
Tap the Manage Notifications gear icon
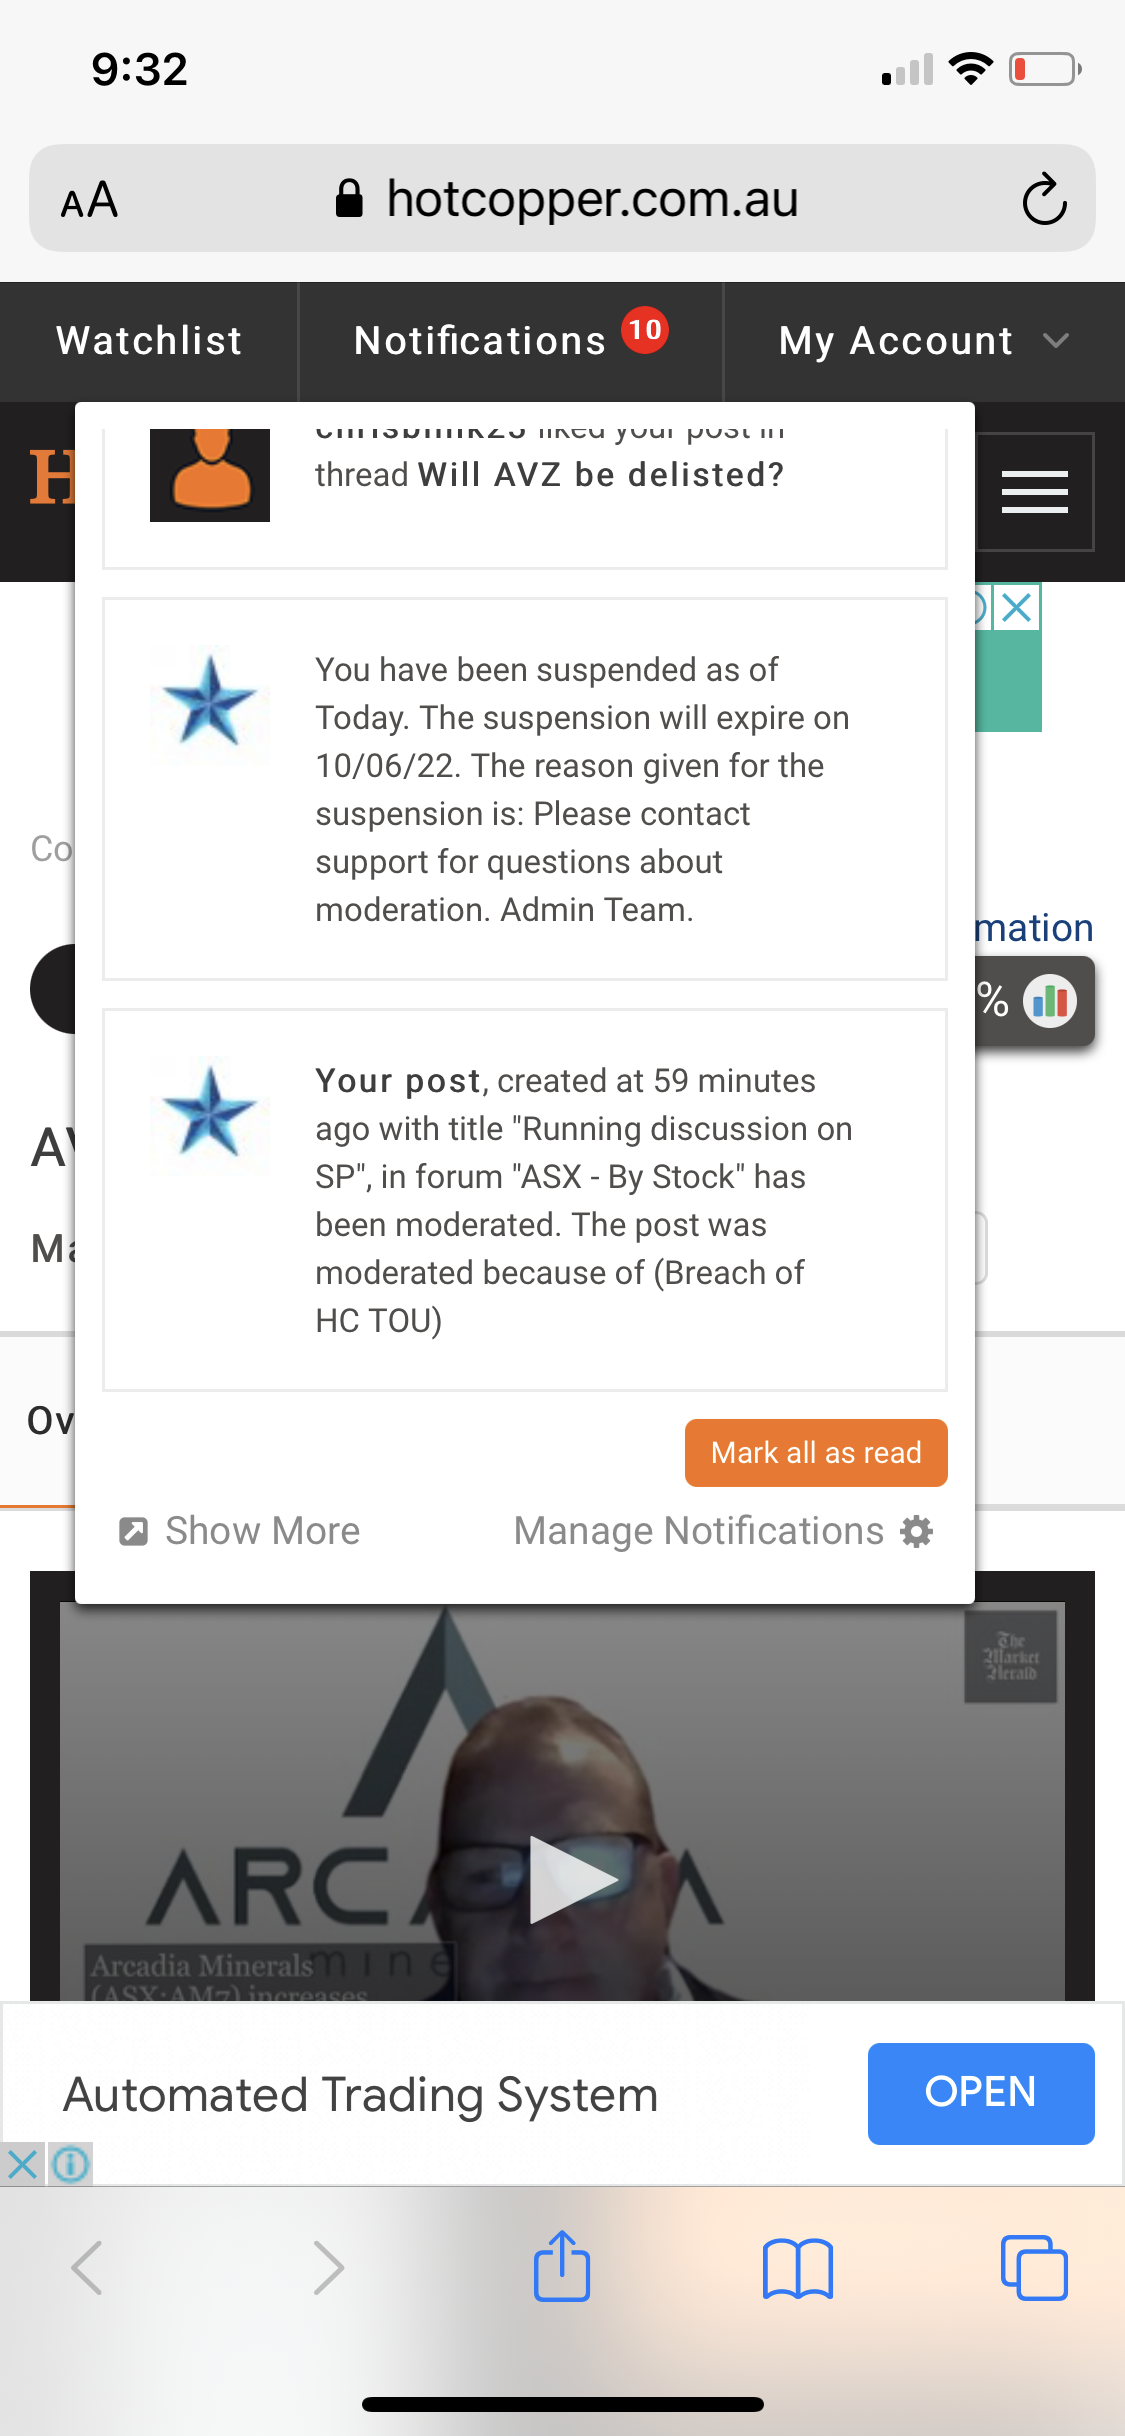click(917, 1531)
